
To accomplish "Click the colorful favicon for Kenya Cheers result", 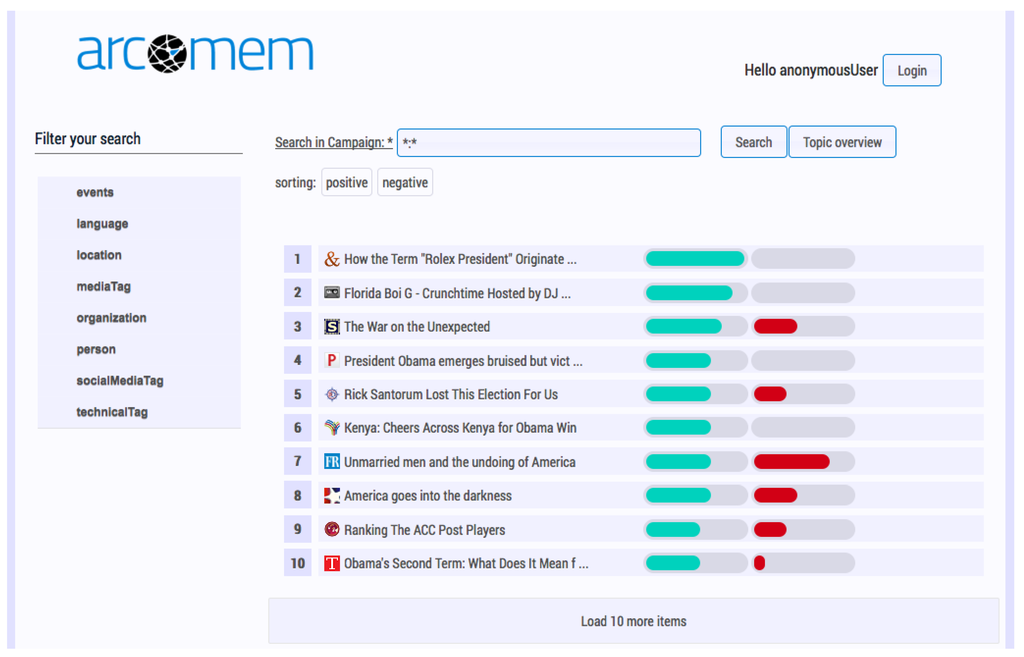I will click(x=332, y=428).
